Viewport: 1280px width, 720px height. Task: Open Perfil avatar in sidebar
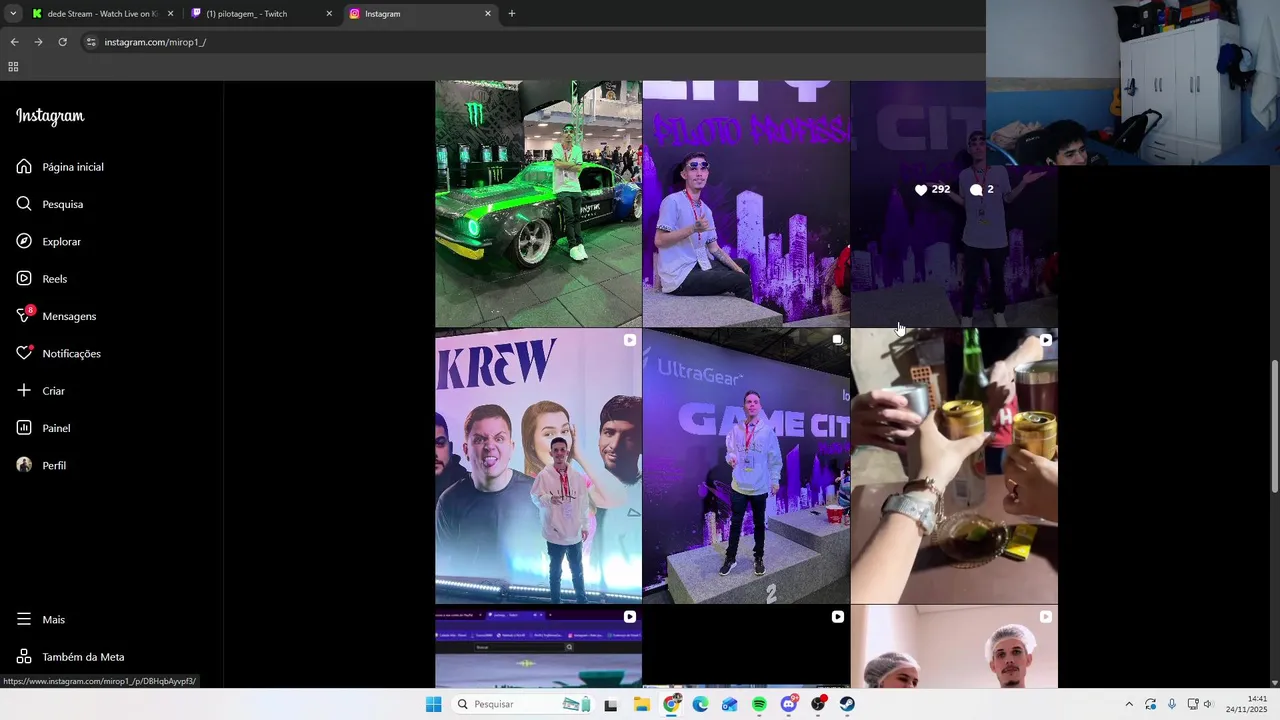24,465
